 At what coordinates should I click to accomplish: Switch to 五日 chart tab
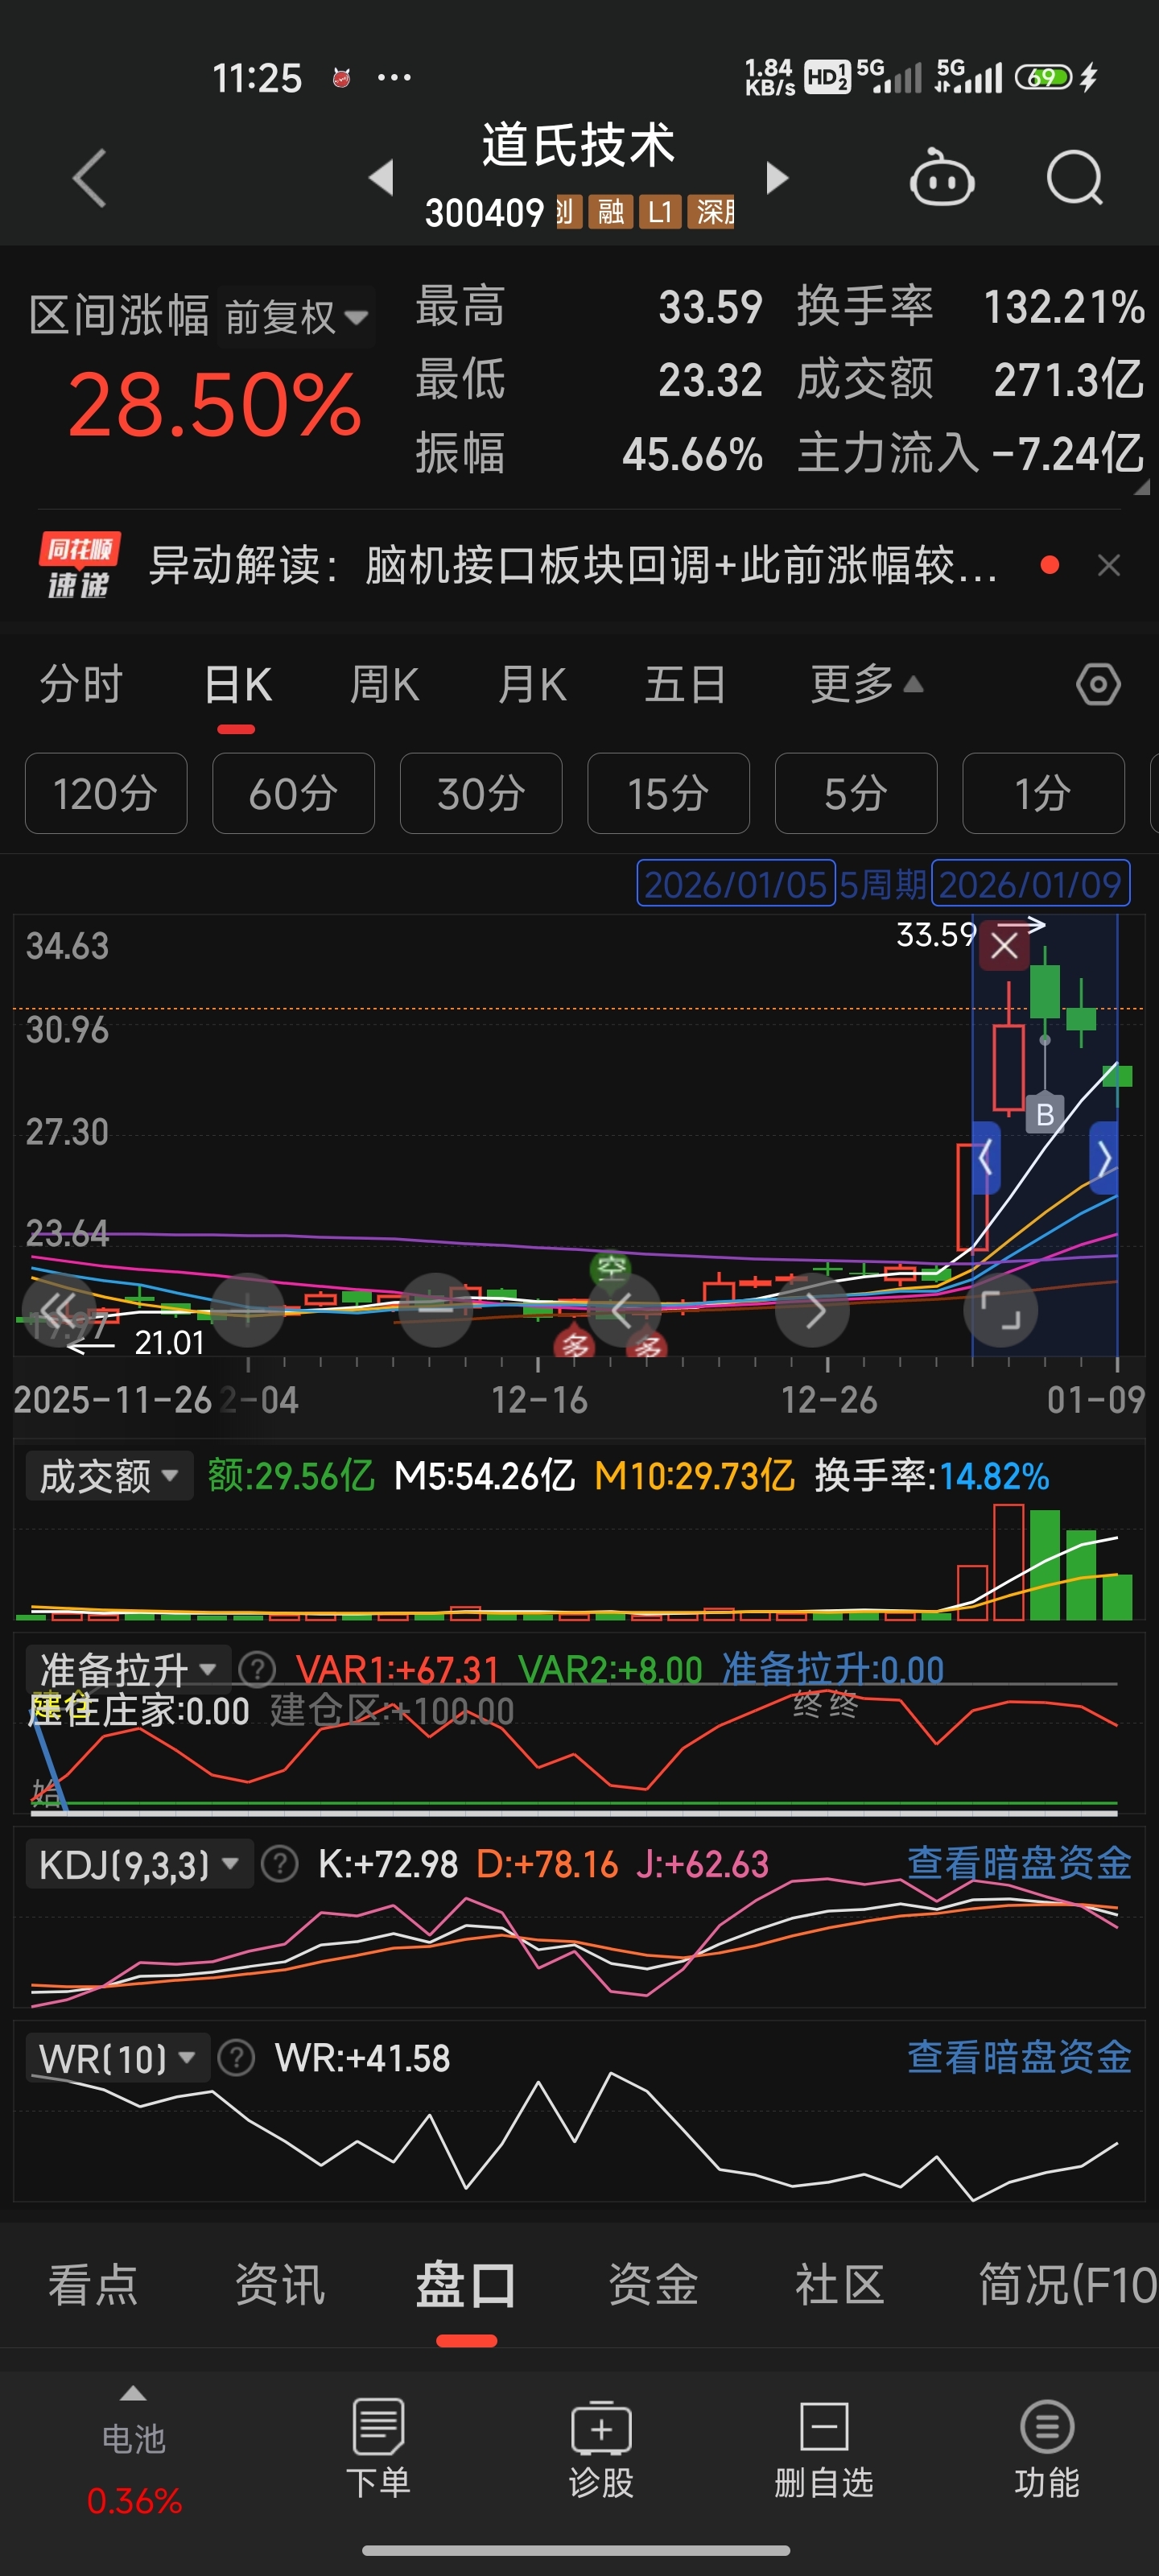tap(685, 685)
